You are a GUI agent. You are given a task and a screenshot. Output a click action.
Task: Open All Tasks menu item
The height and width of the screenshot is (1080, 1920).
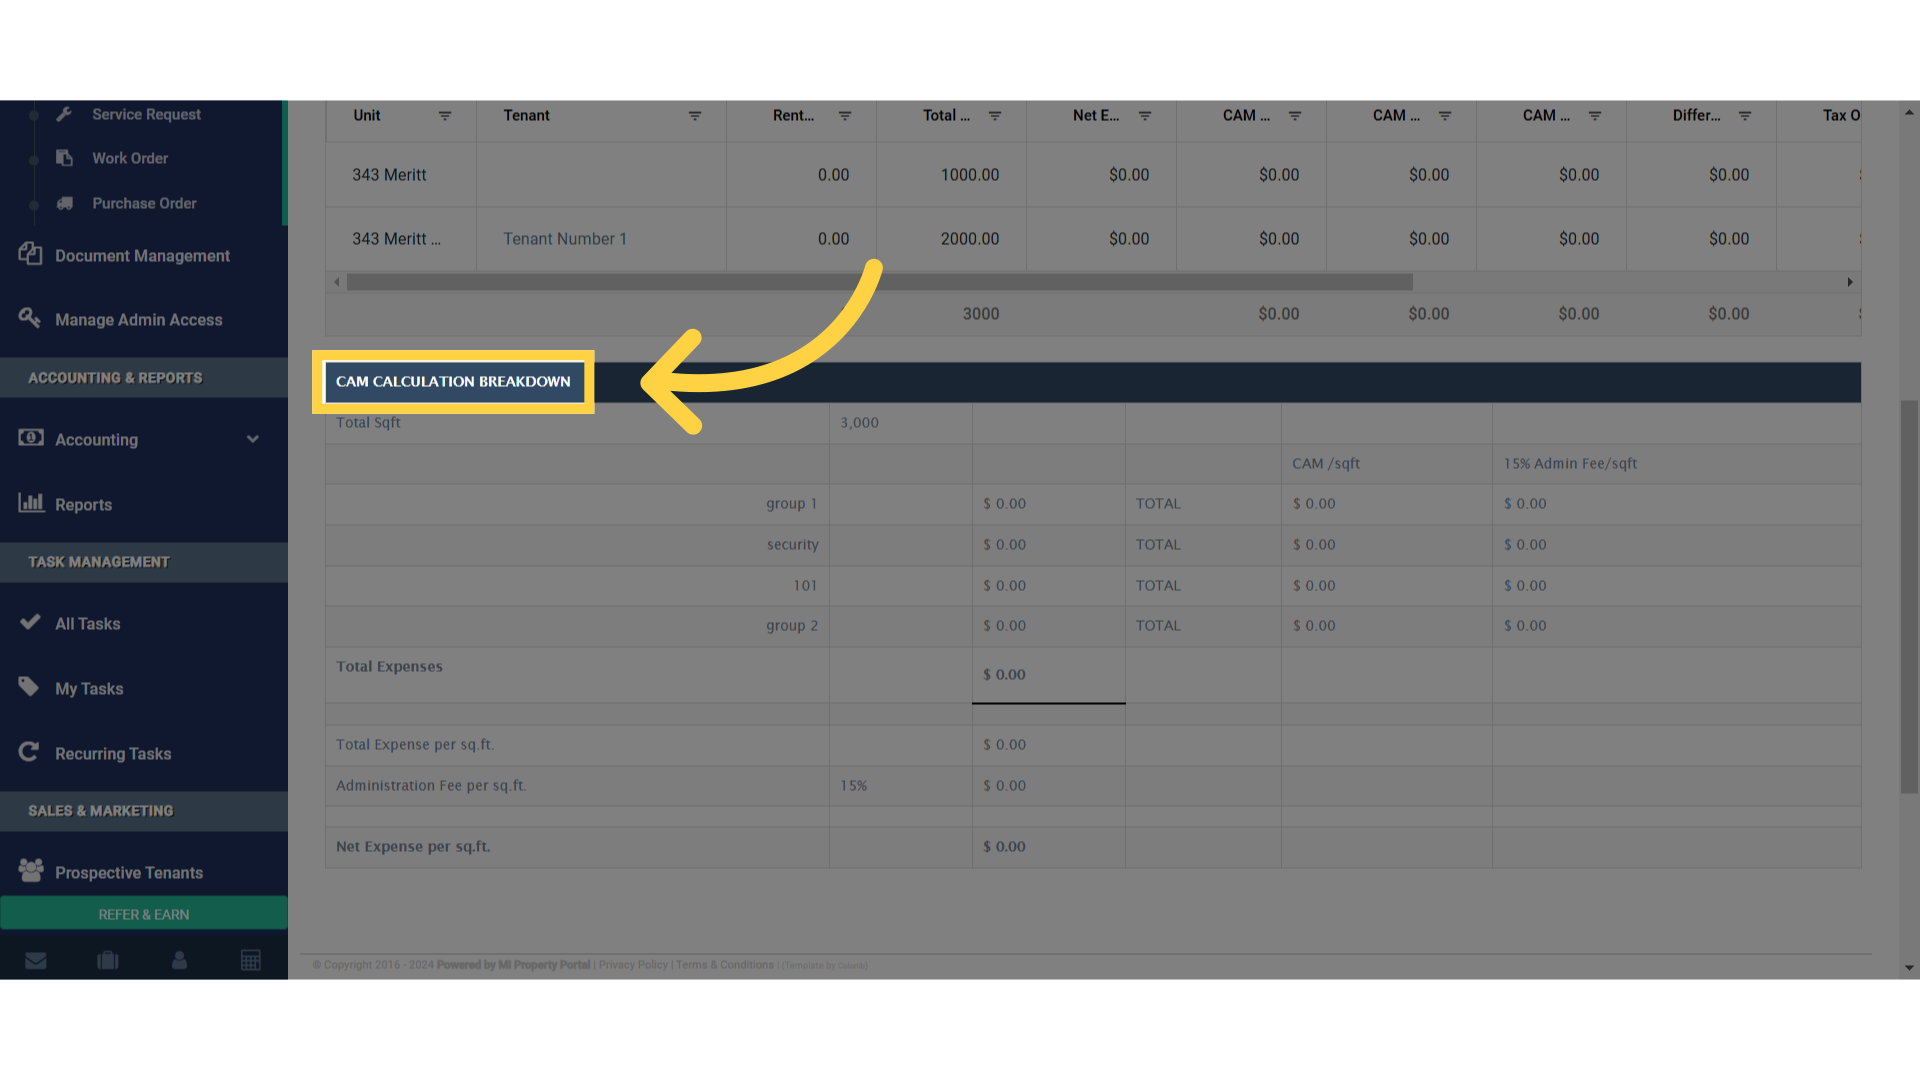88,624
